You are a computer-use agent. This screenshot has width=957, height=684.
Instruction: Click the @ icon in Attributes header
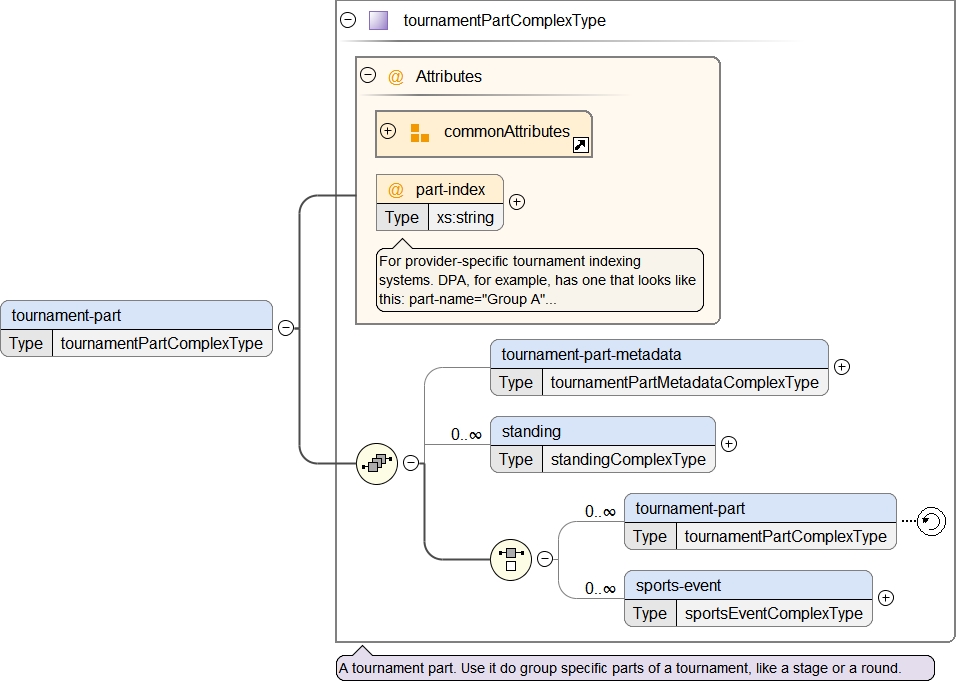(396, 77)
